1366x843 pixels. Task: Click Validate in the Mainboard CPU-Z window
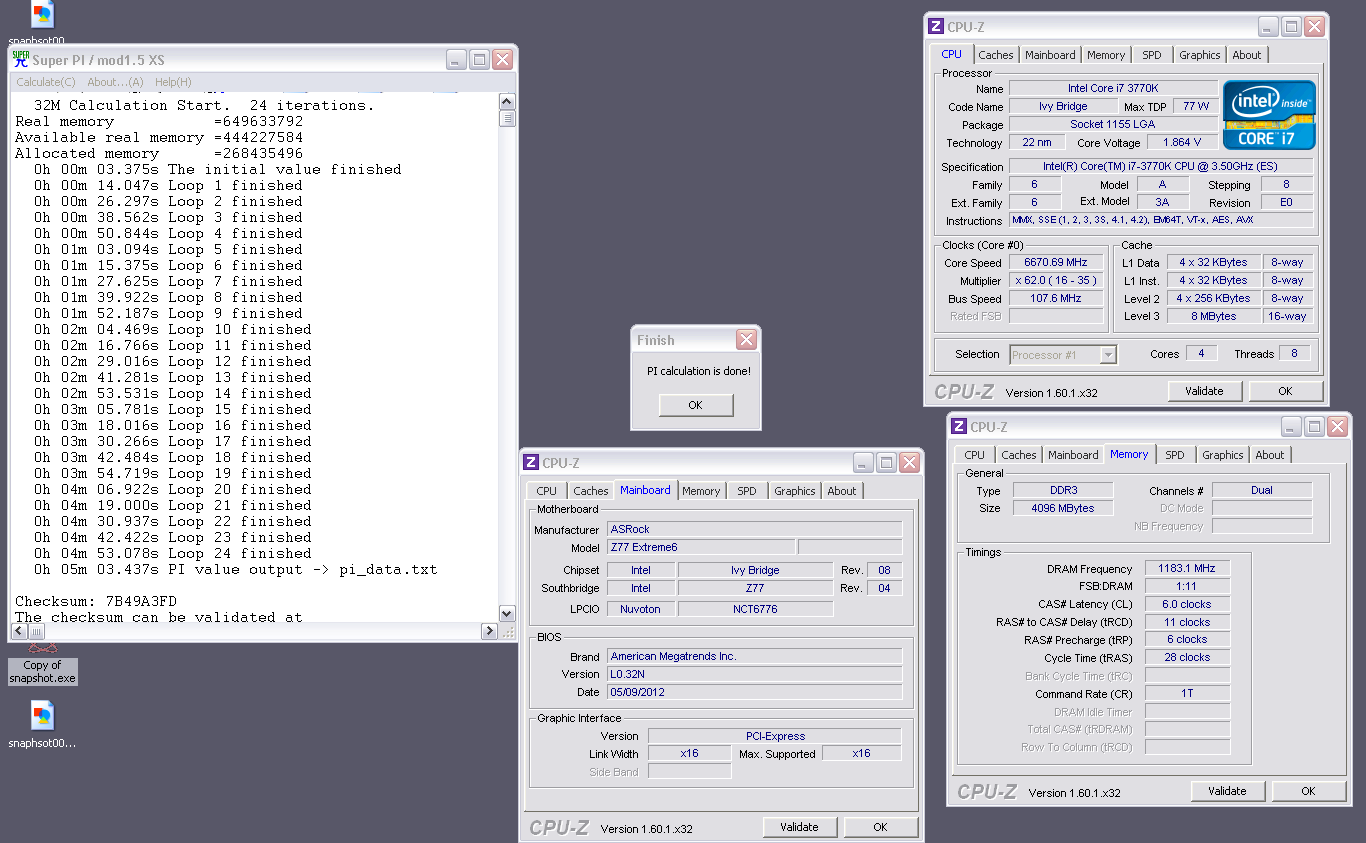(x=799, y=827)
